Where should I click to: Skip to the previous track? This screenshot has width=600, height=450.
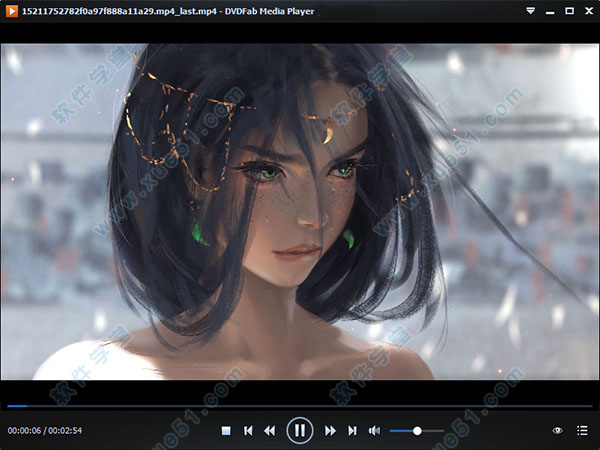(x=248, y=431)
